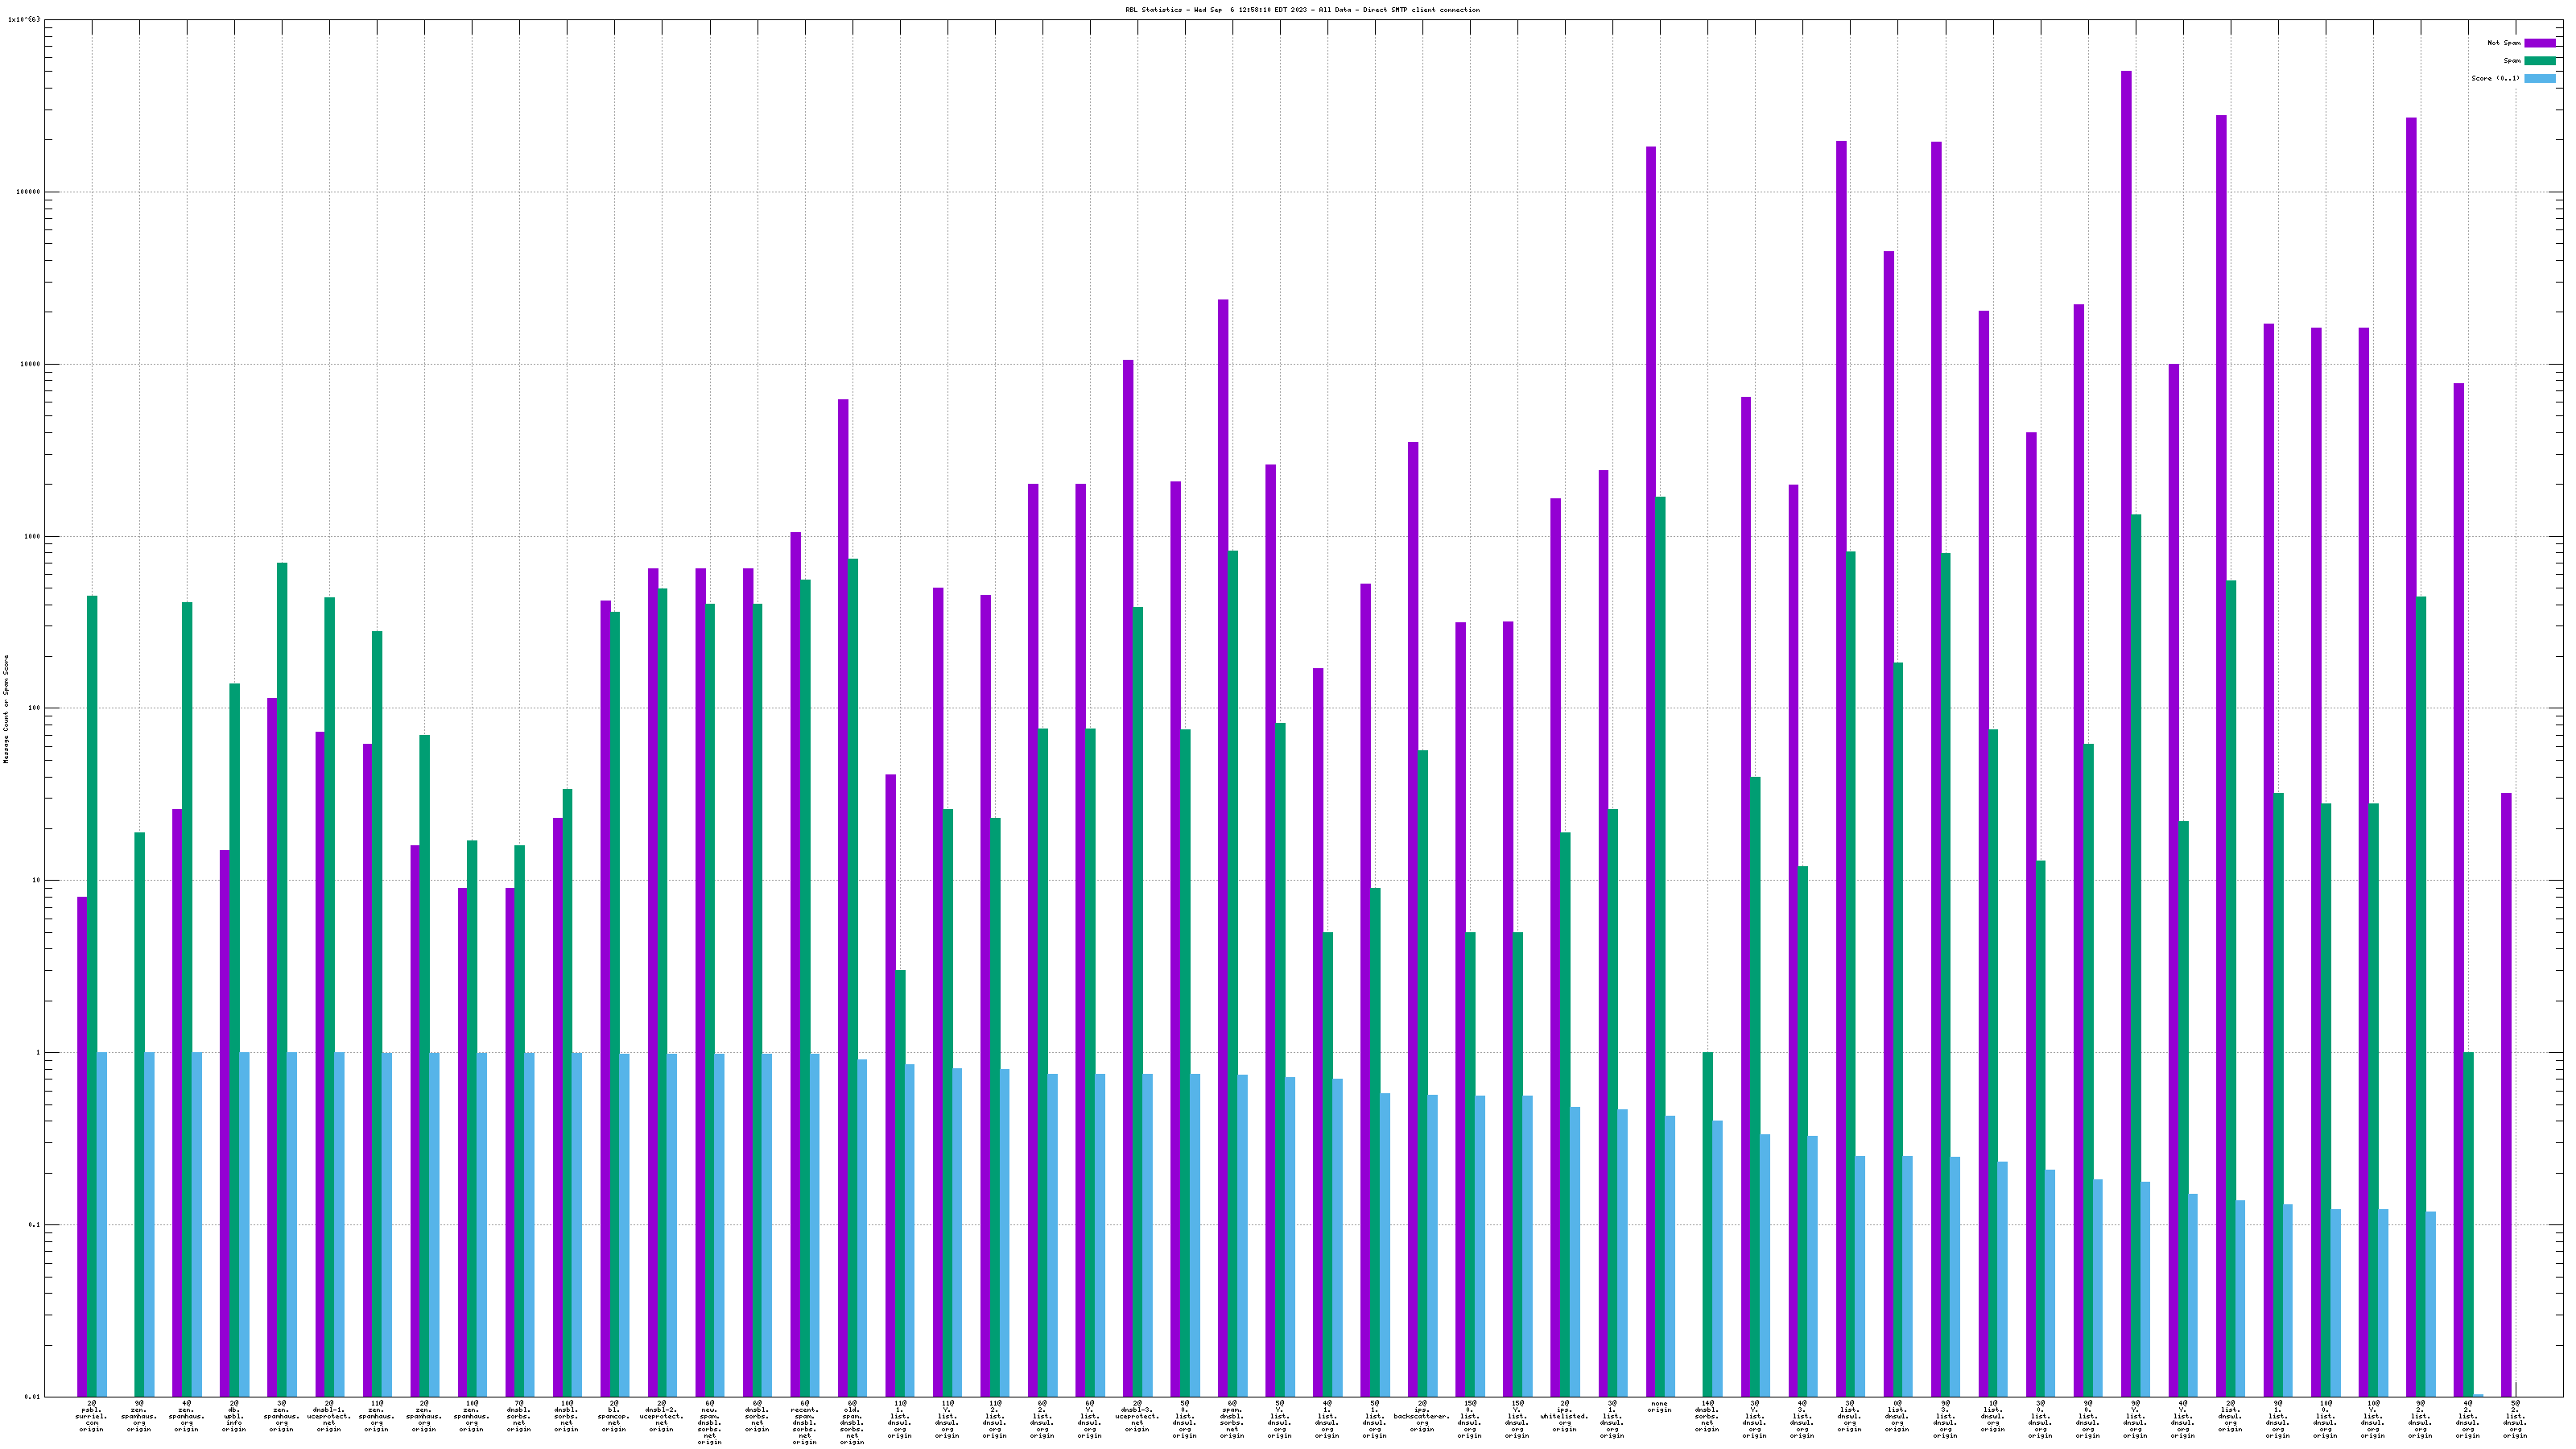
Task: Click the dnsbl-3.uceprotect.net axis label
Action: click(x=1137, y=1416)
